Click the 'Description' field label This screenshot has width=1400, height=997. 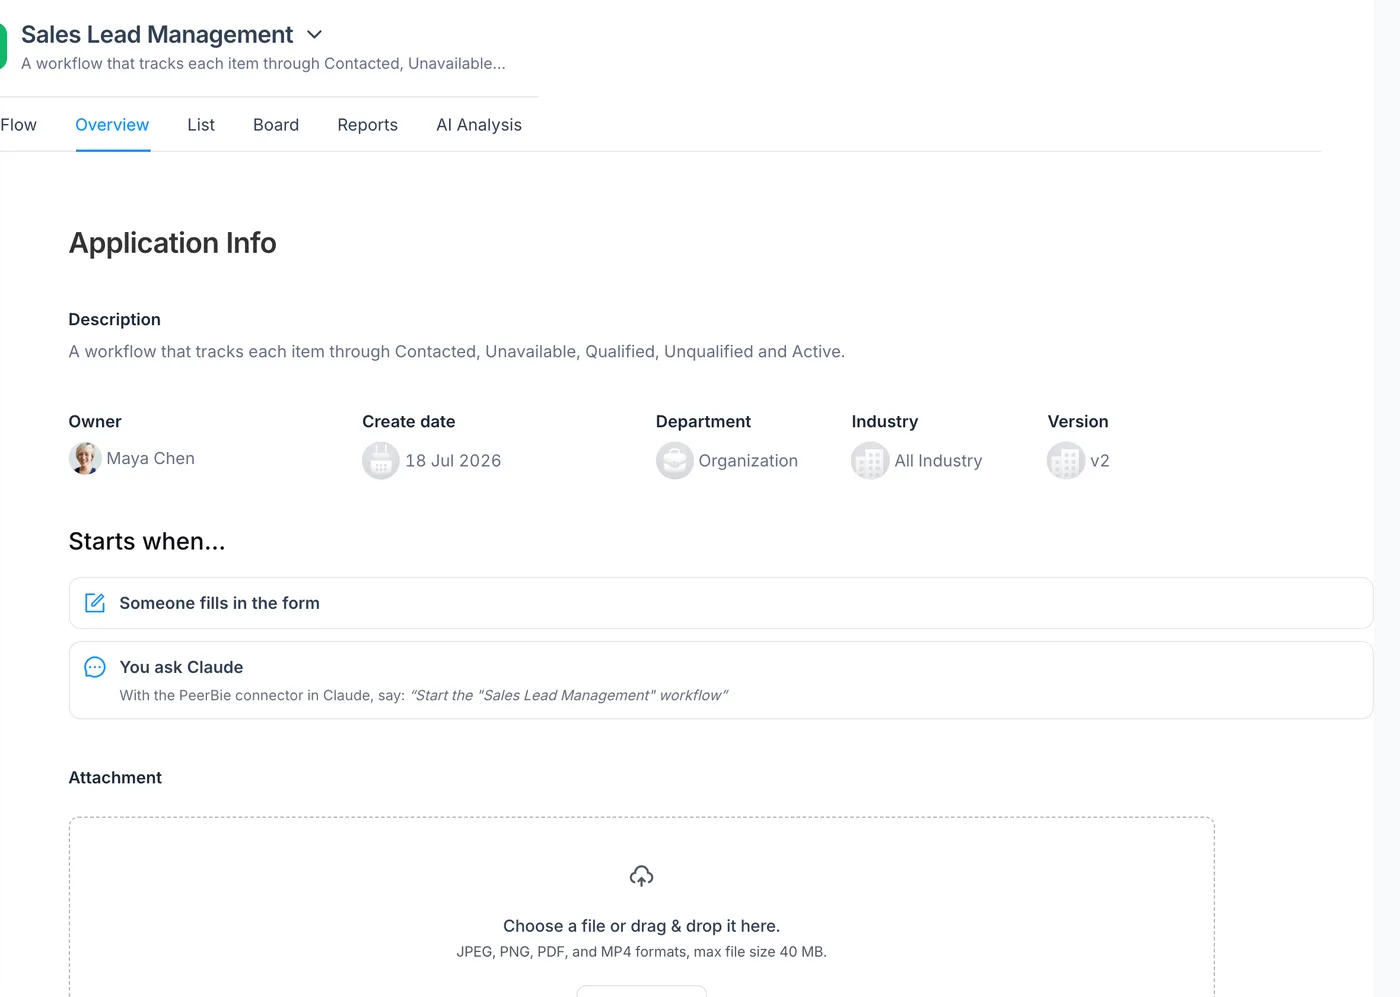[115, 320]
